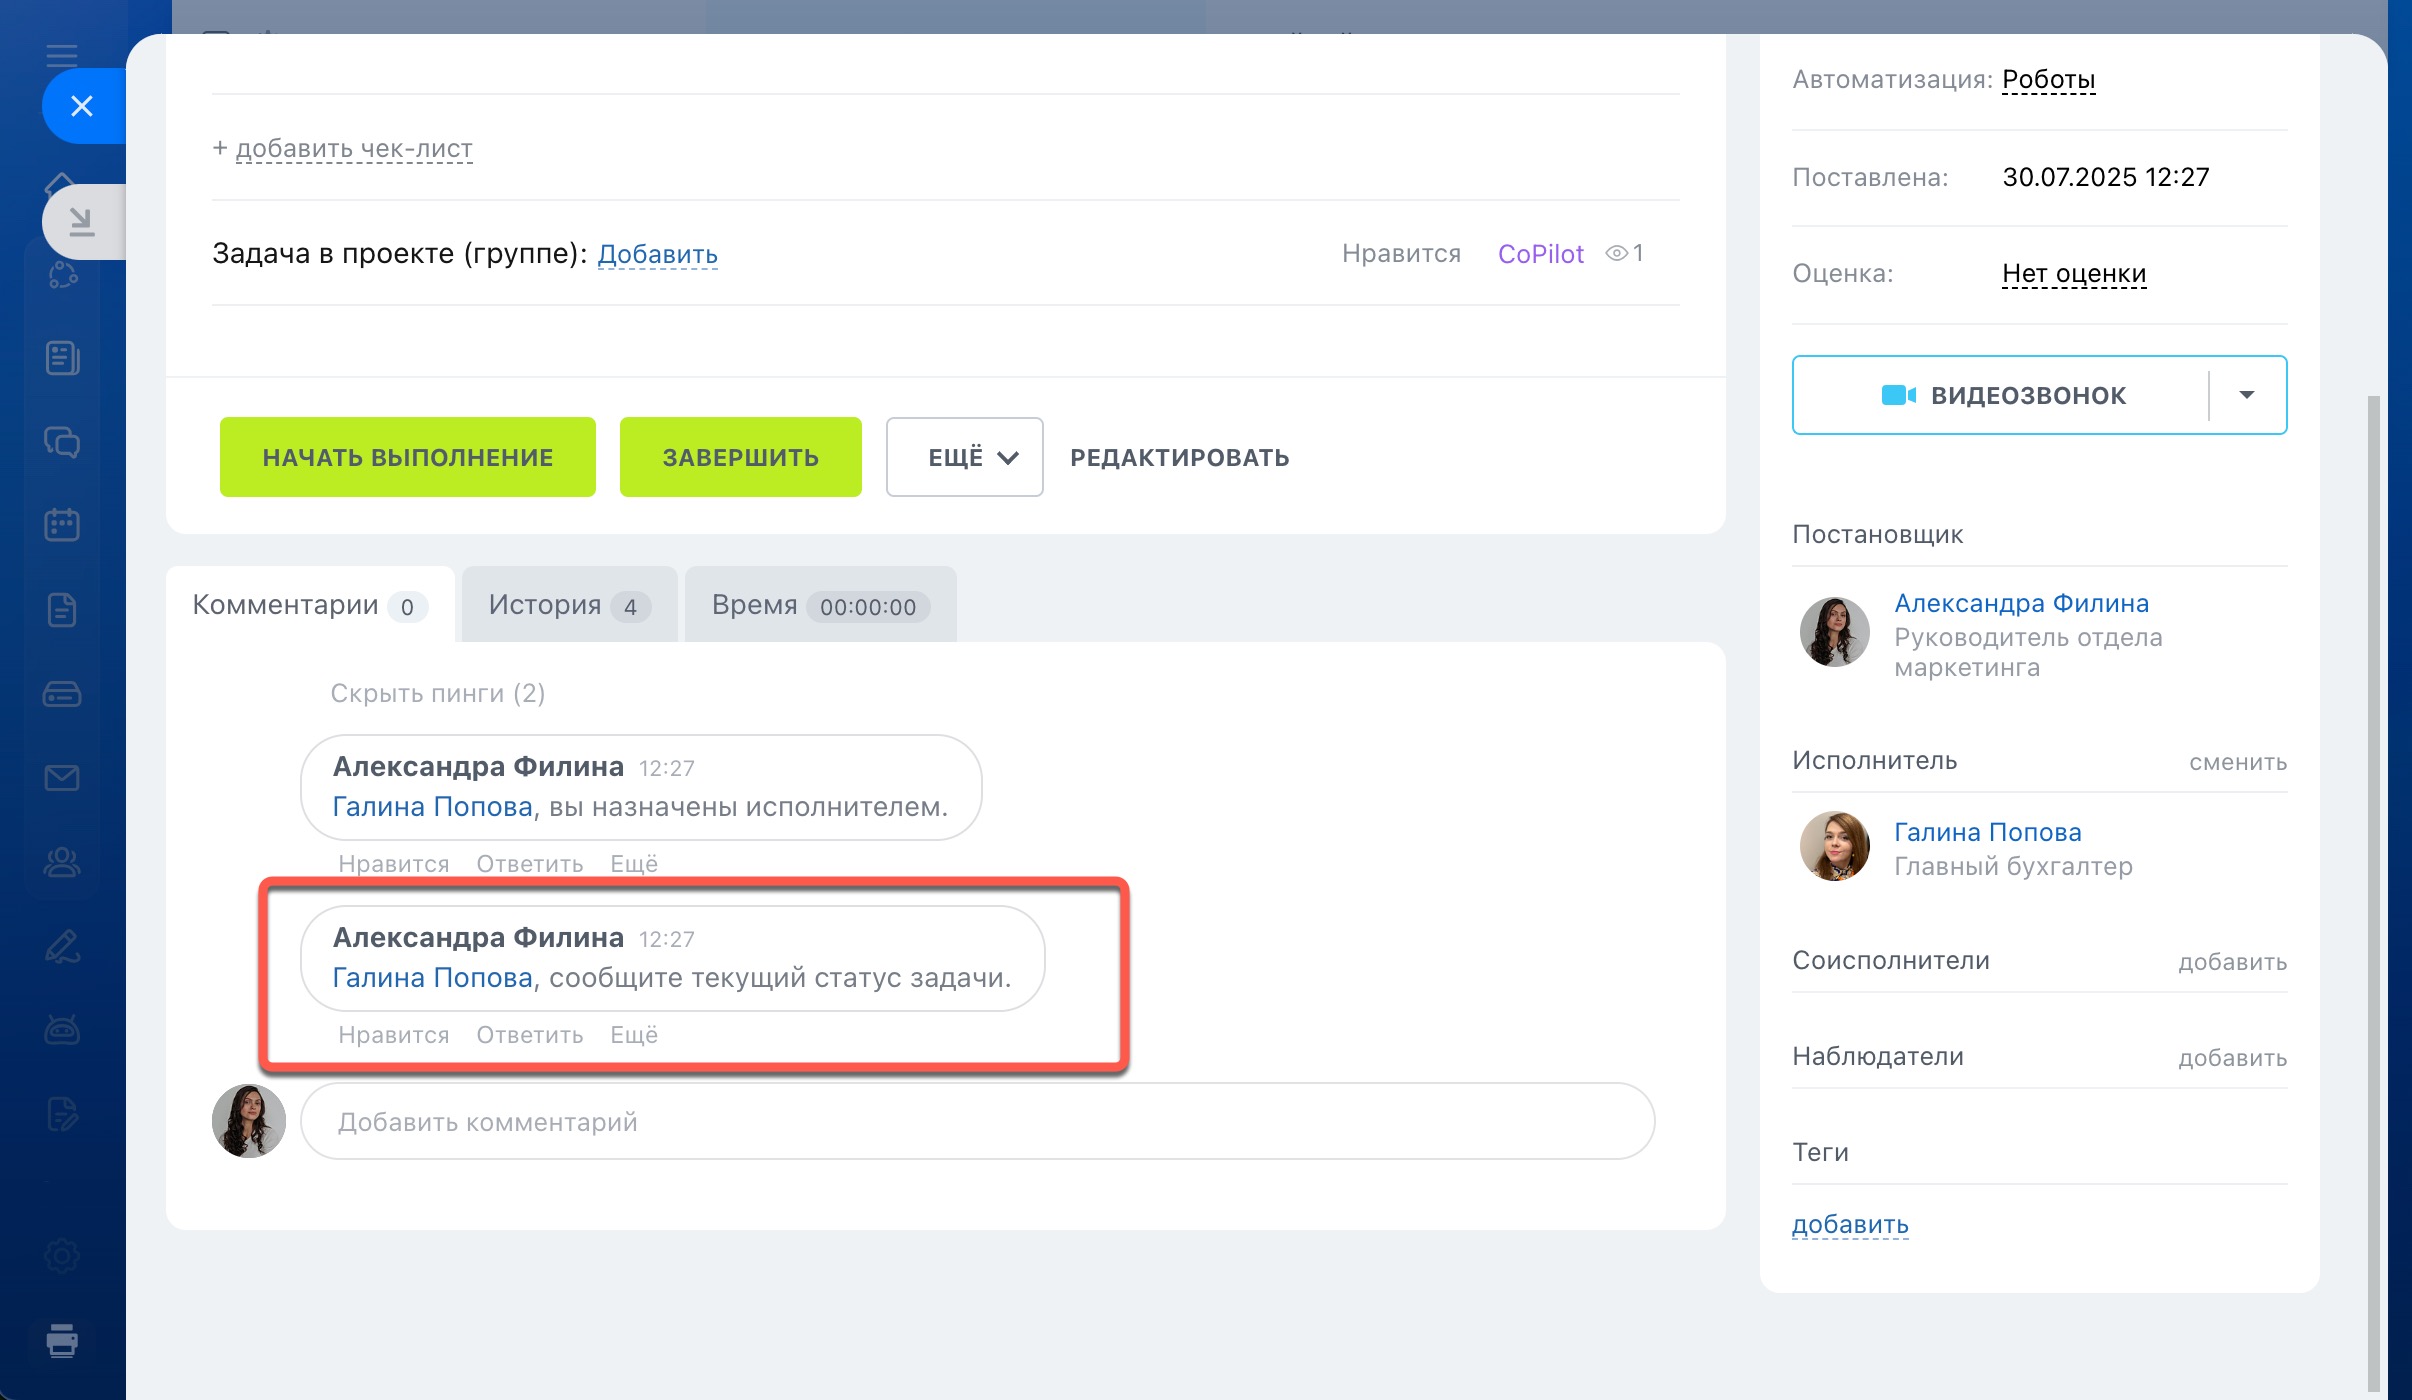Screen dimensions: 2412x1400
Task: Click the printer icon at the sidebar bottom
Action: [62, 1340]
